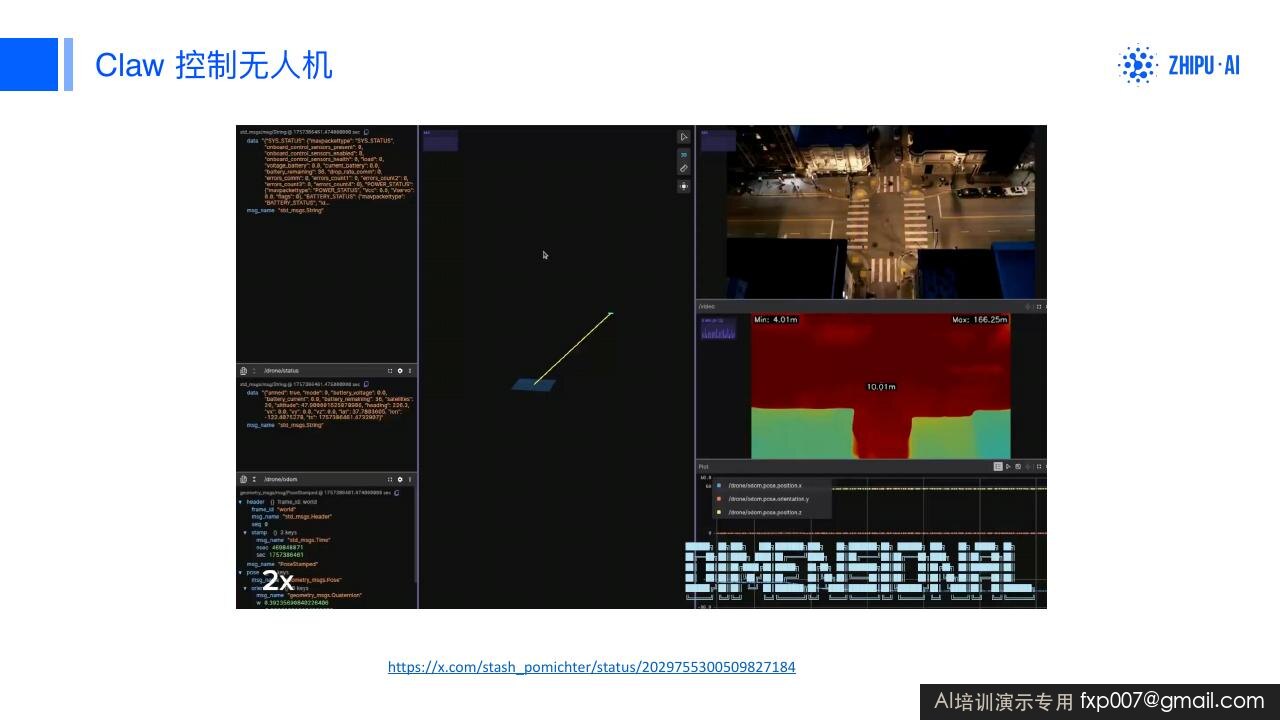The height and width of the screenshot is (720, 1280).
Task: Click the 10.01m depth readout
Action: (881, 387)
